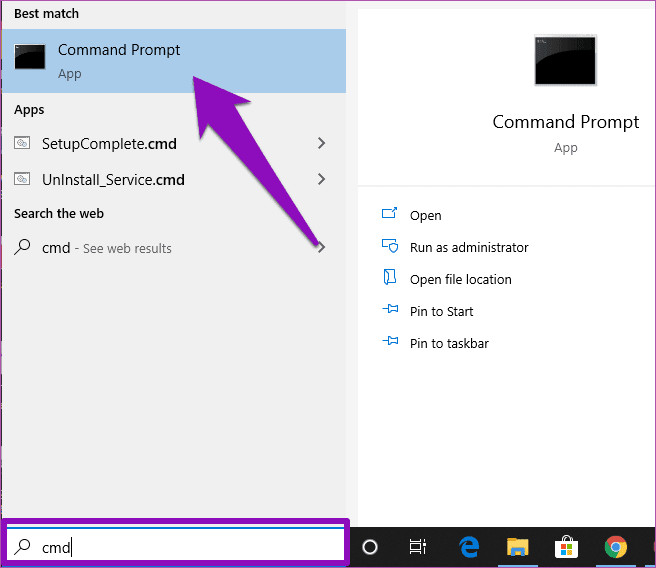Click the search magnifier icon in search box
This screenshot has width=656, height=568.
pyautogui.click(x=22, y=547)
